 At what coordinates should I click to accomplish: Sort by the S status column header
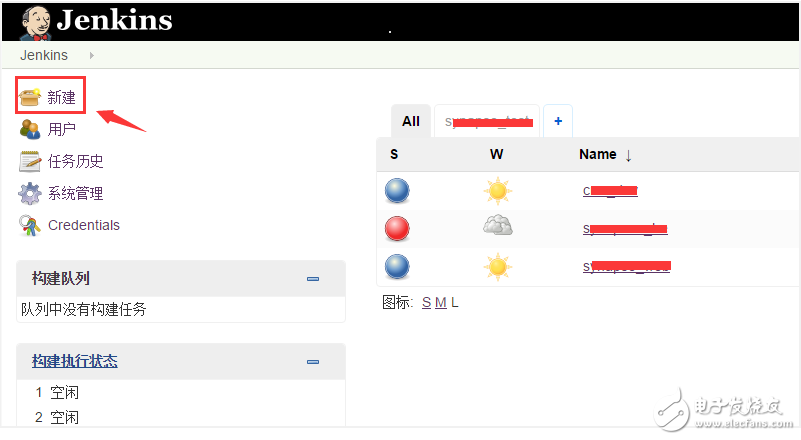tap(394, 154)
